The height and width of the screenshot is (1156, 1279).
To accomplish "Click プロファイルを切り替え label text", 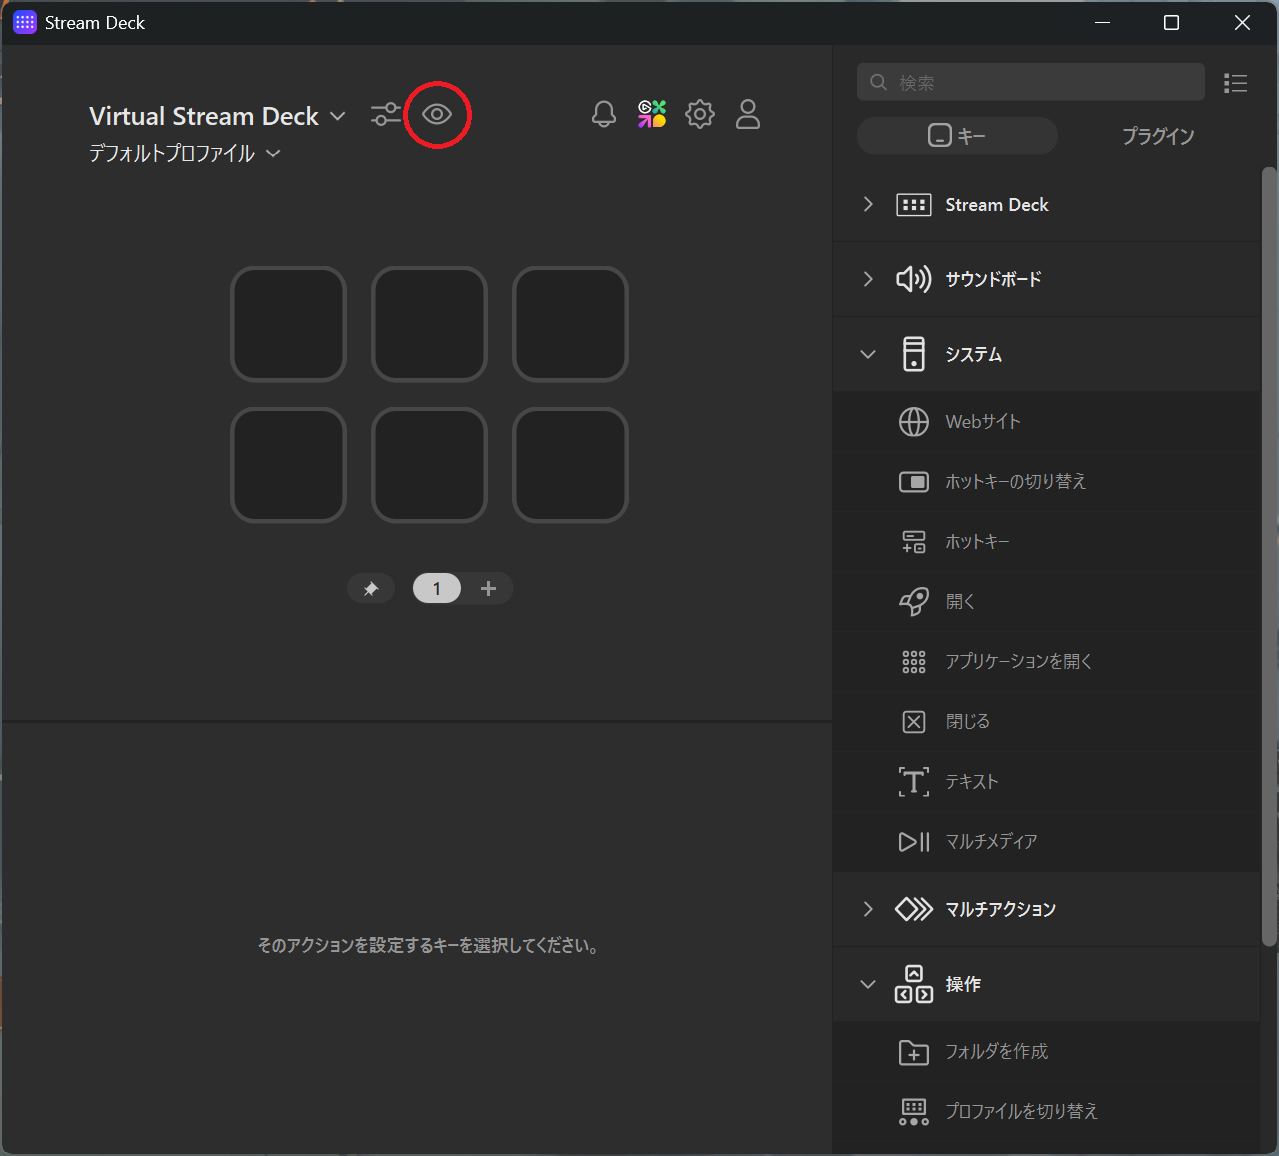I will 1021,1112.
